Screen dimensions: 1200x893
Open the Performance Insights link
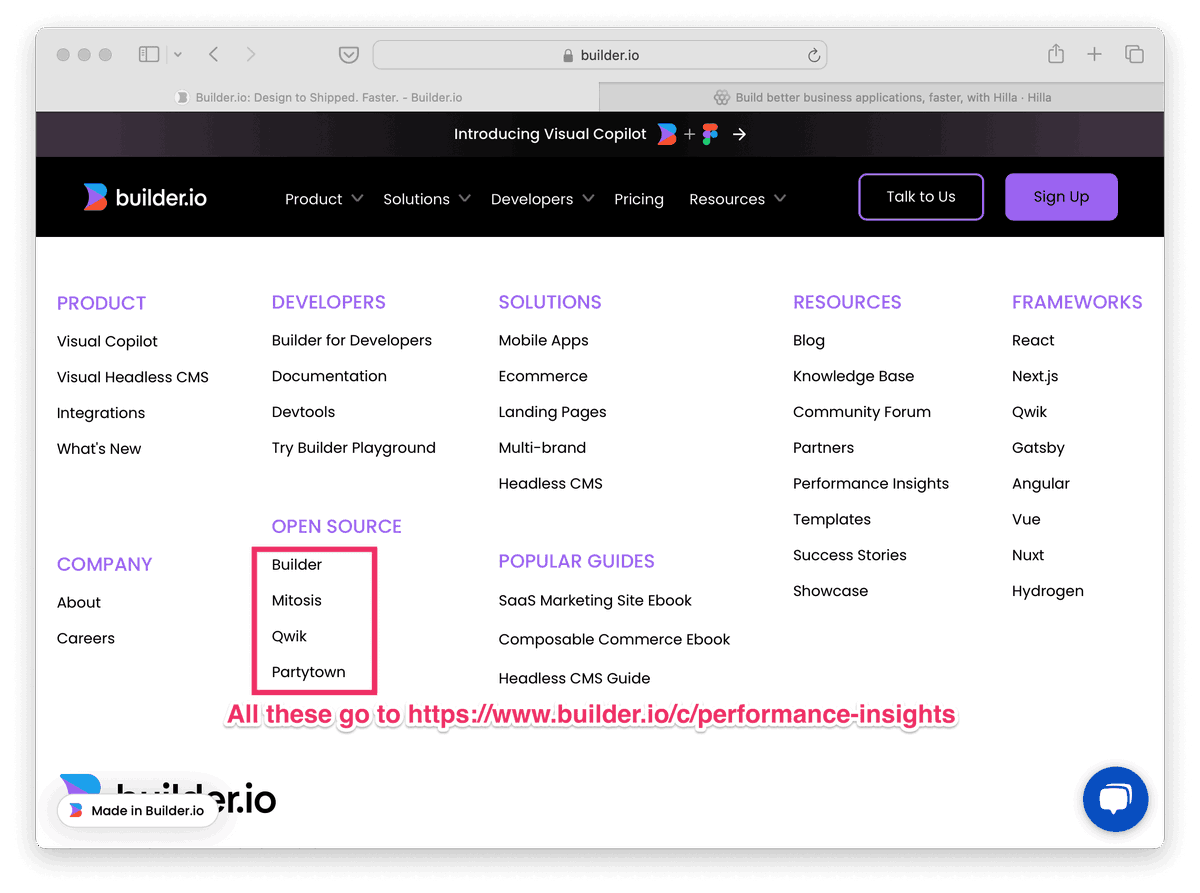click(x=871, y=484)
